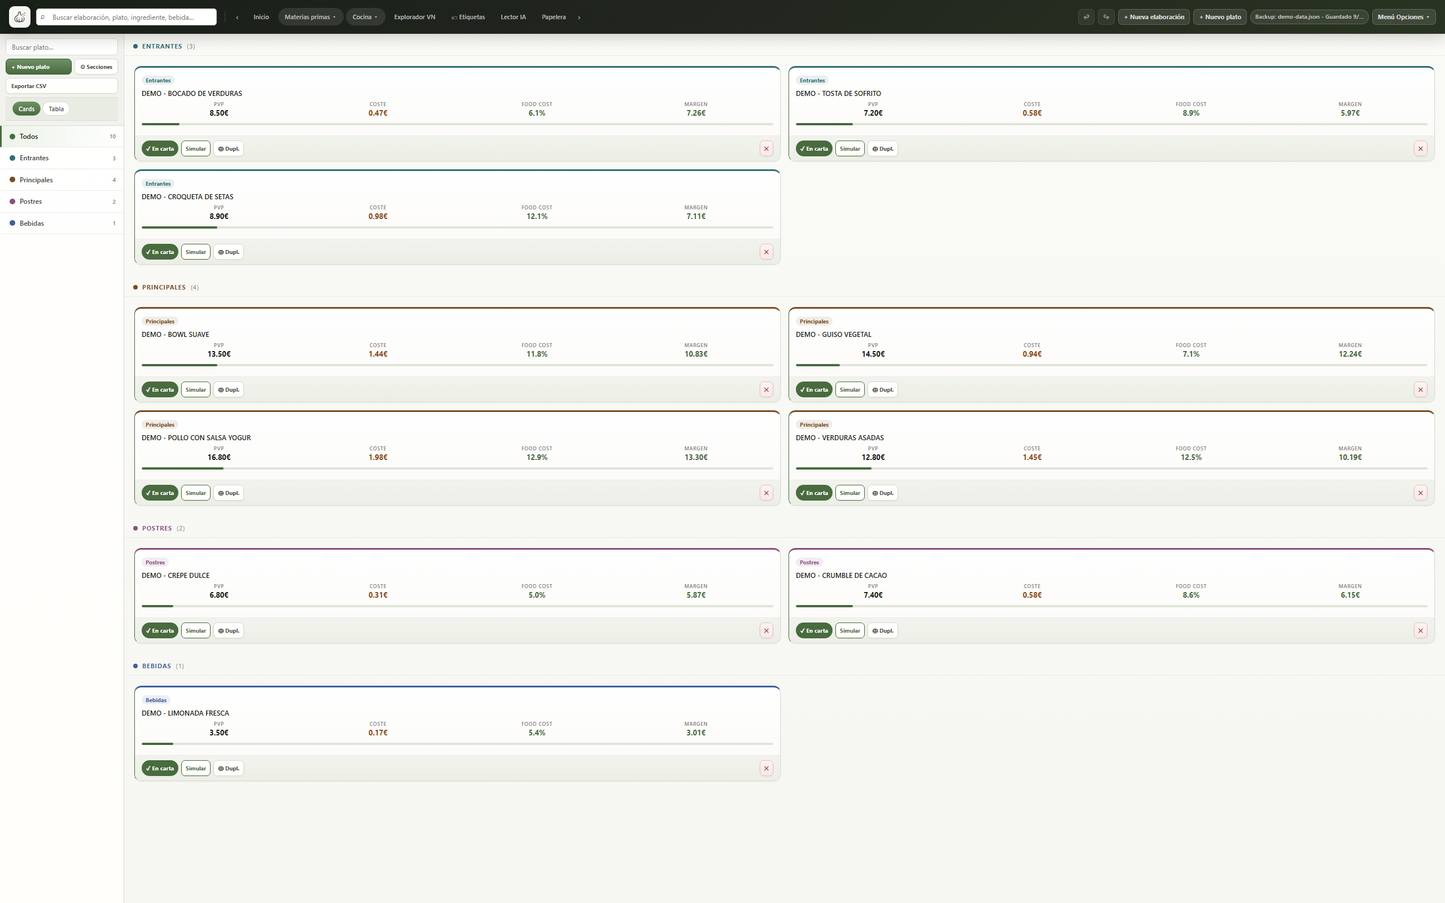Remove the Bowl Suave dish via X
The width and height of the screenshot is (1445, 903).
pos(766,390)
